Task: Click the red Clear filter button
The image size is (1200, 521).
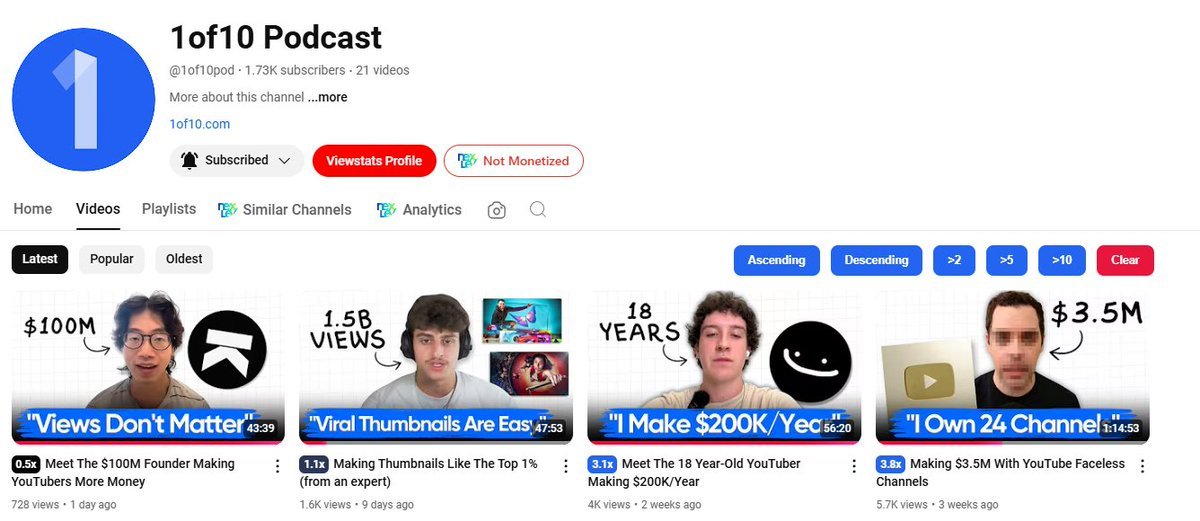Action: pos(1125,260)
